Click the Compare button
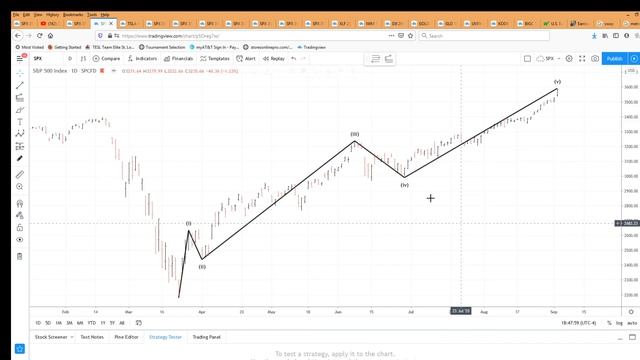This screenshot has width=640, height=360. (107, 59)
